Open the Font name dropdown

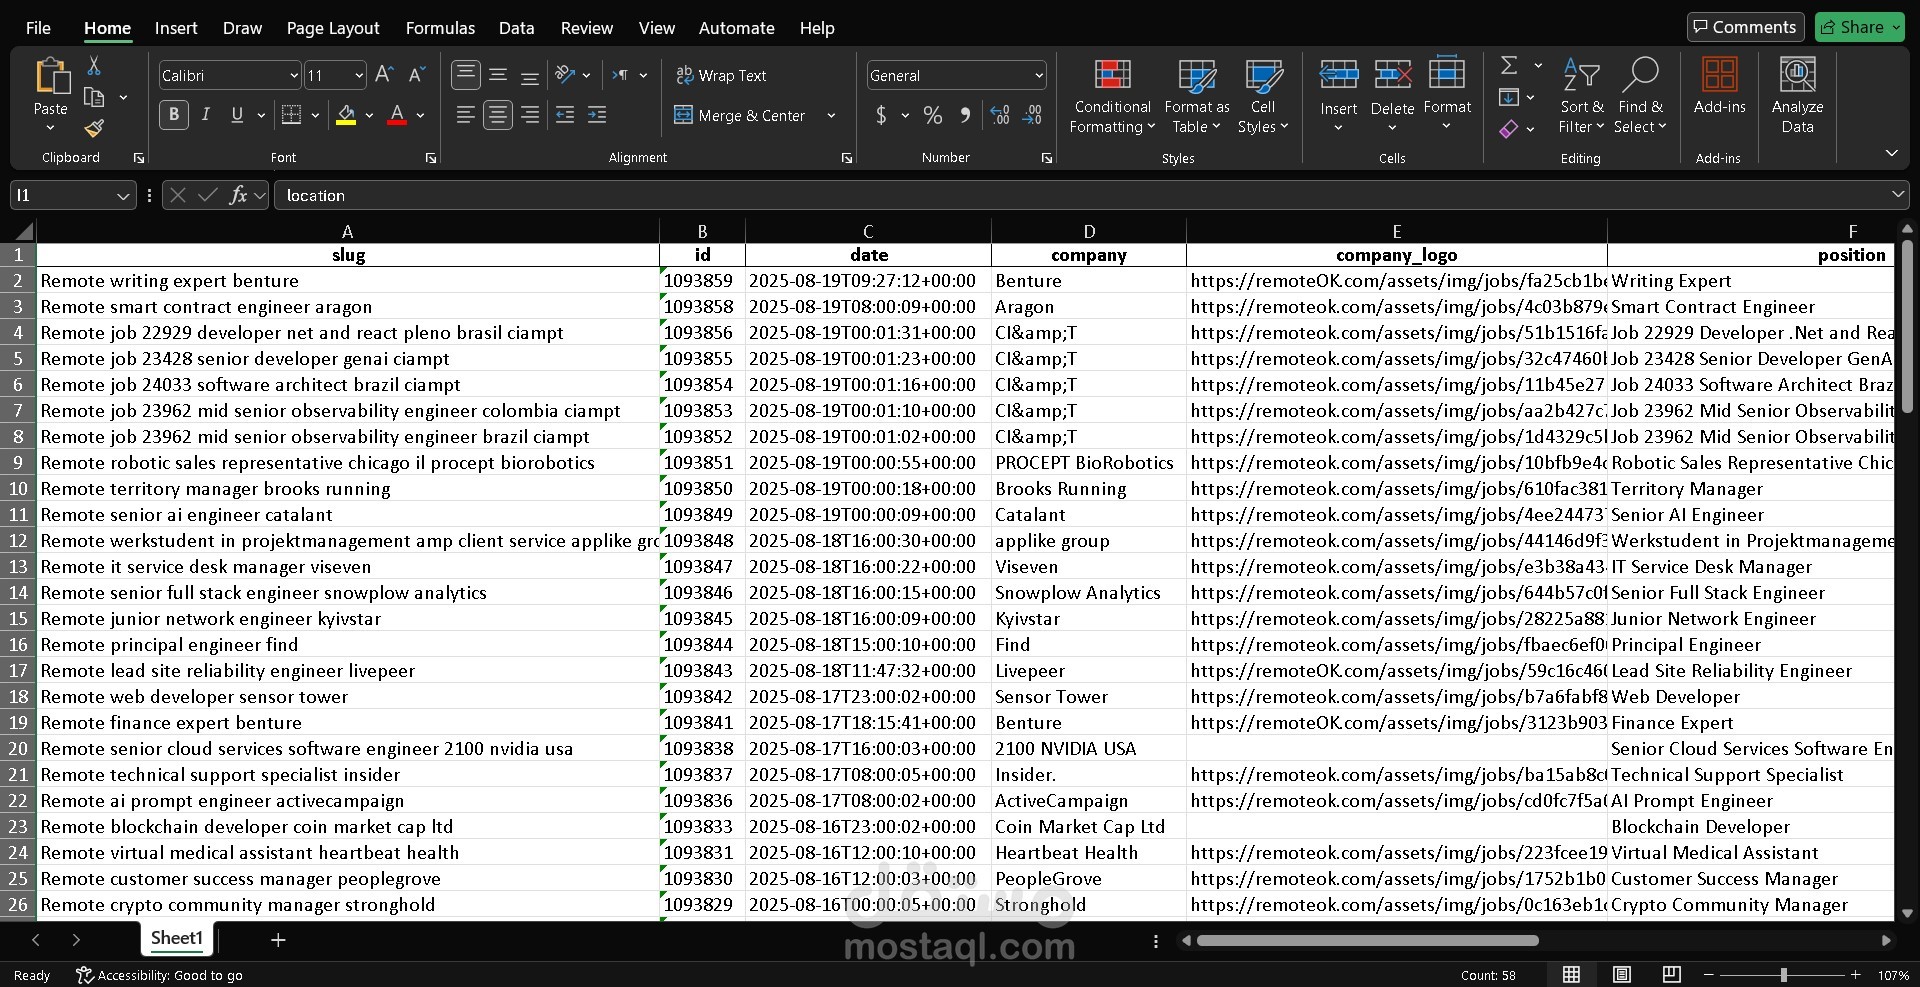[294, 75]
